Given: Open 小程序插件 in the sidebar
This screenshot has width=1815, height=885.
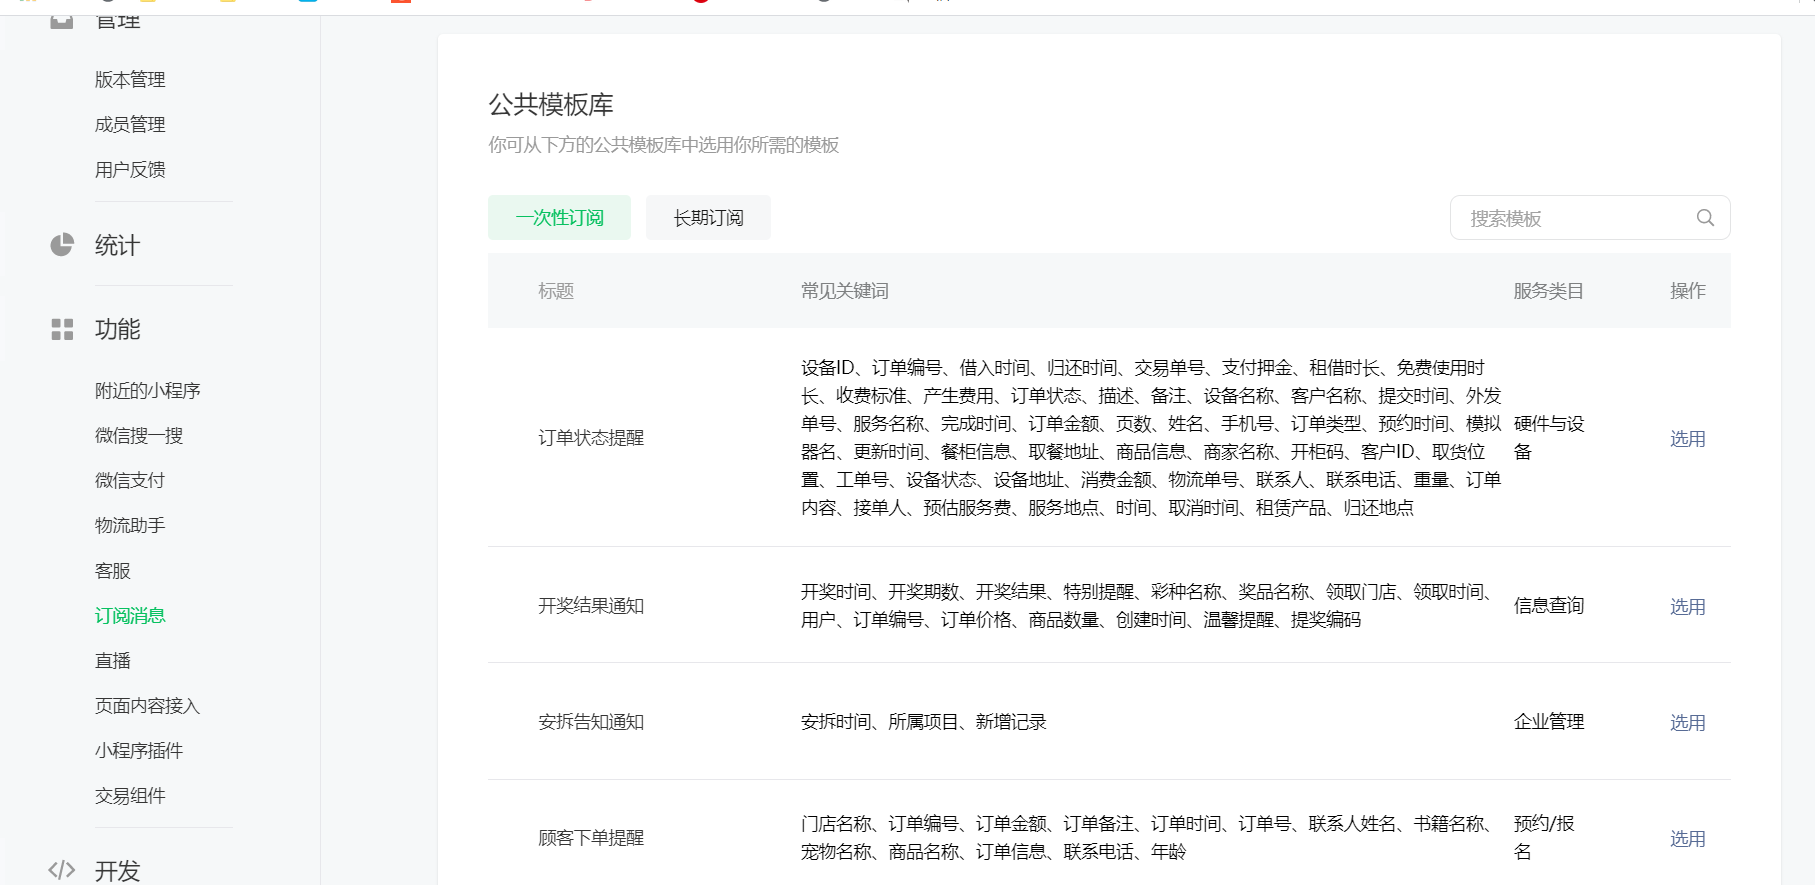Looking at the screenshot, I should point(139,750).
